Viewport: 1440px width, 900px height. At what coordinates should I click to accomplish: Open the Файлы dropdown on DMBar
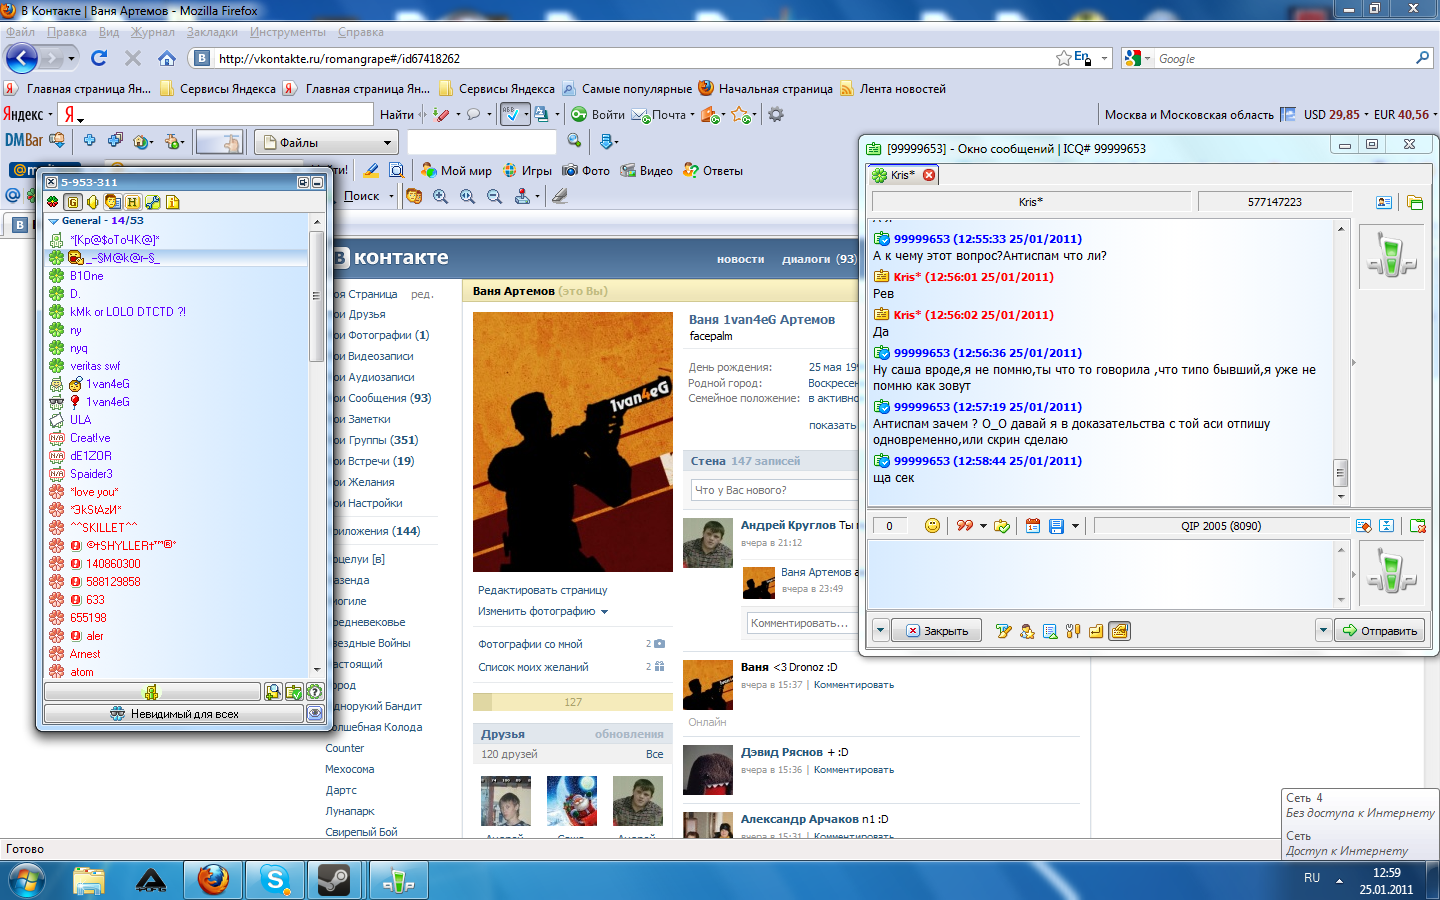tap(326, 142)
